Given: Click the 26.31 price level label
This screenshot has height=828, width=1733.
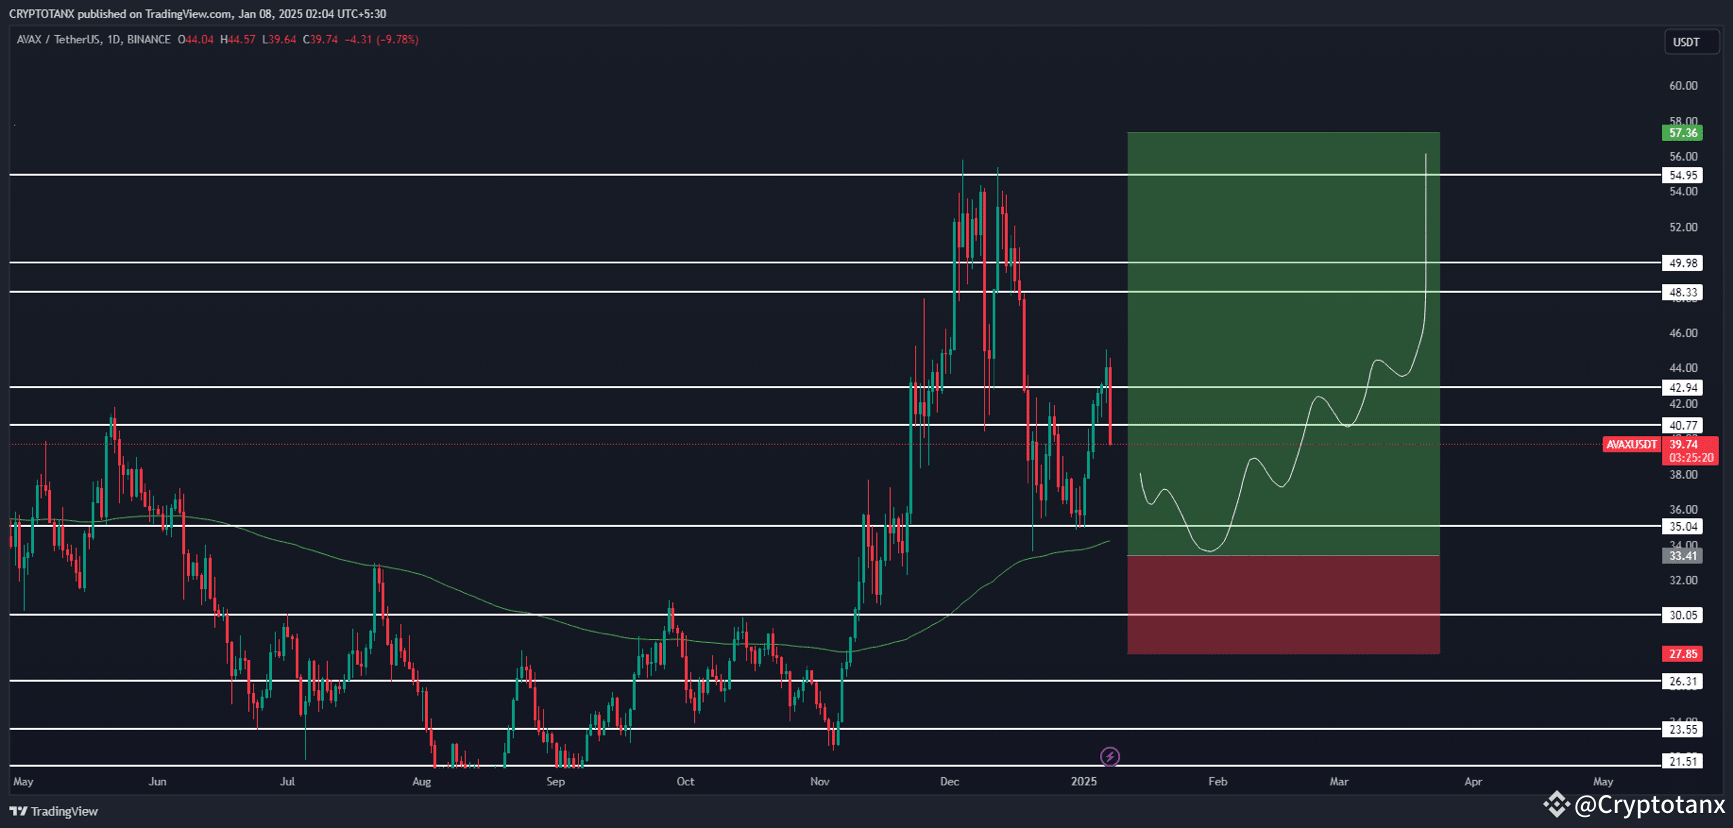Looking at the screenshot, I should [x=1683, y=681].
